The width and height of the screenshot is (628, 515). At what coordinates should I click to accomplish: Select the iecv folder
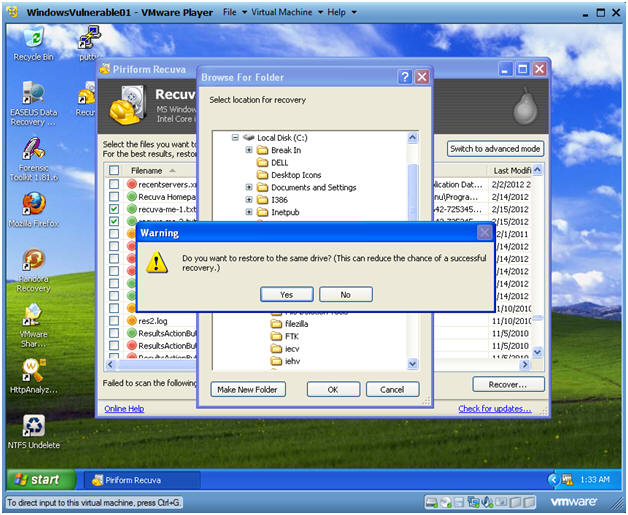[x=285, y=348]
